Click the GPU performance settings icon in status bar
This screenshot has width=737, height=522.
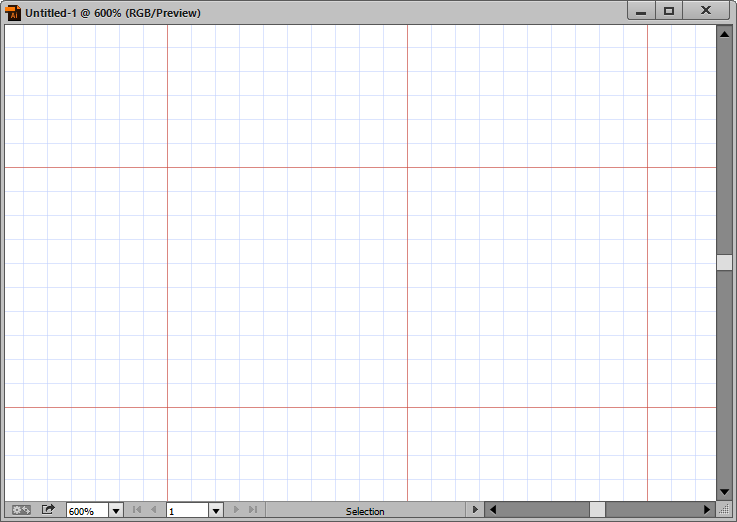click(21, 510)
